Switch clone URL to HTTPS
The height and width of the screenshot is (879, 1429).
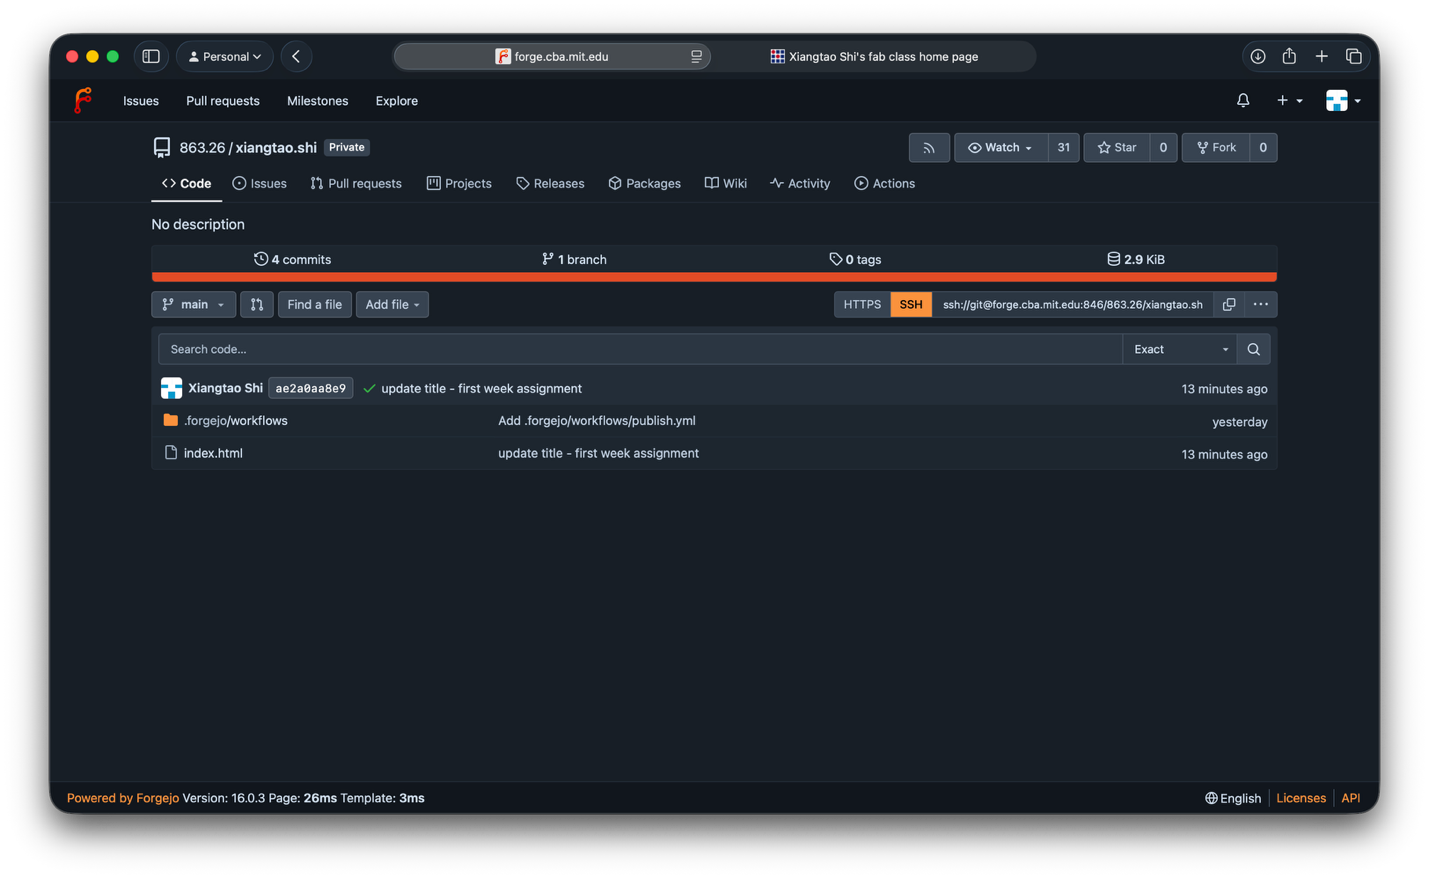[862, 304]
